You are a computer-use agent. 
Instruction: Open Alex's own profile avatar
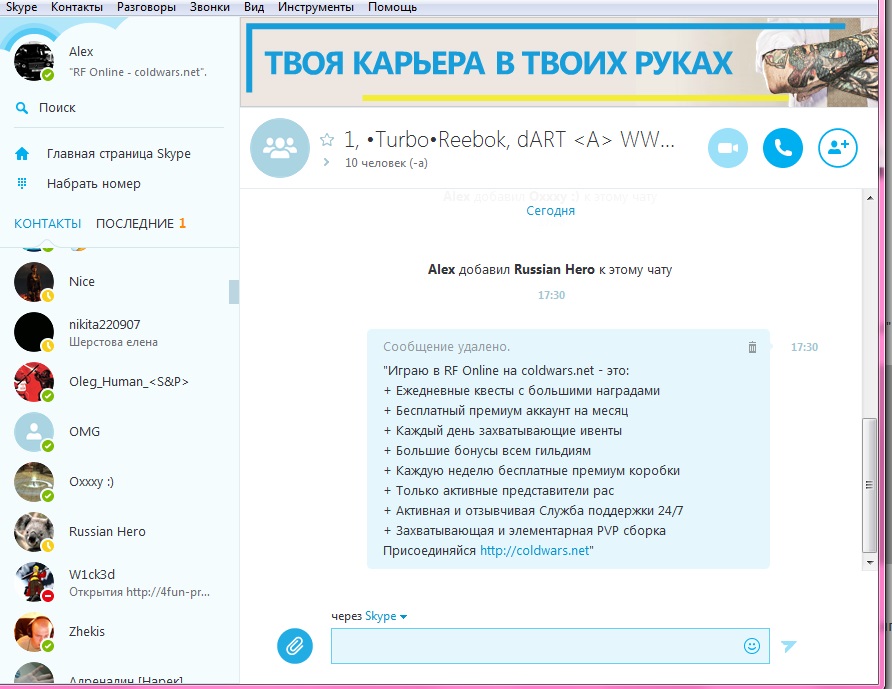coord(34,61)
